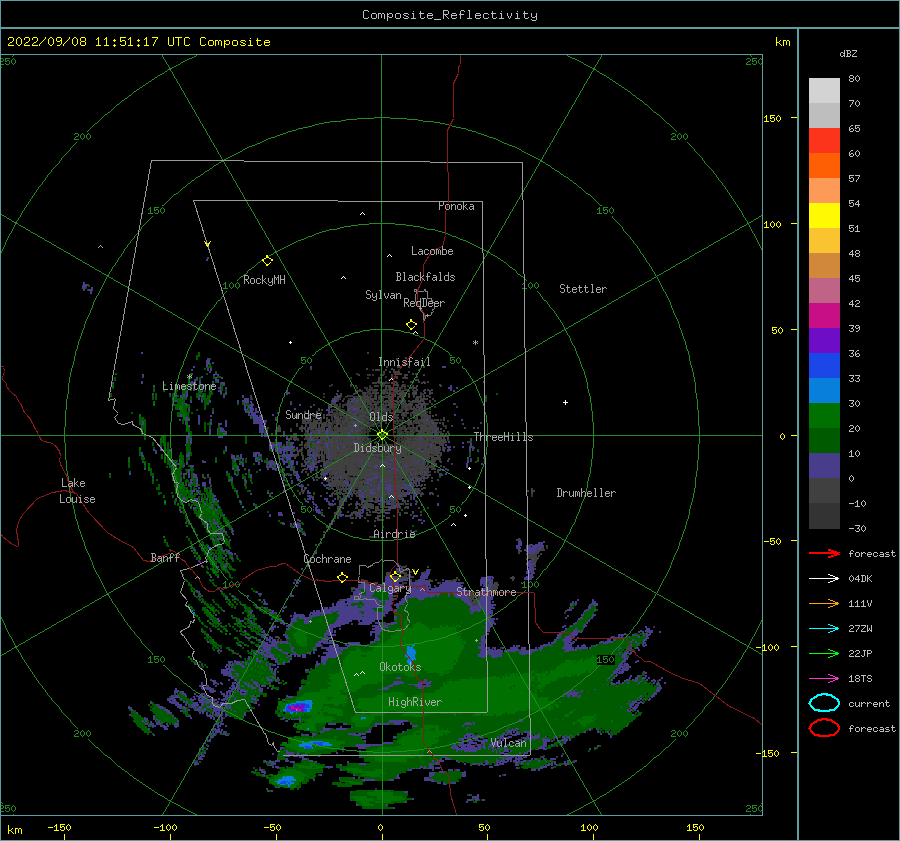Click the Olds city label
Screen dimensions: 900x841
[381, 417]
